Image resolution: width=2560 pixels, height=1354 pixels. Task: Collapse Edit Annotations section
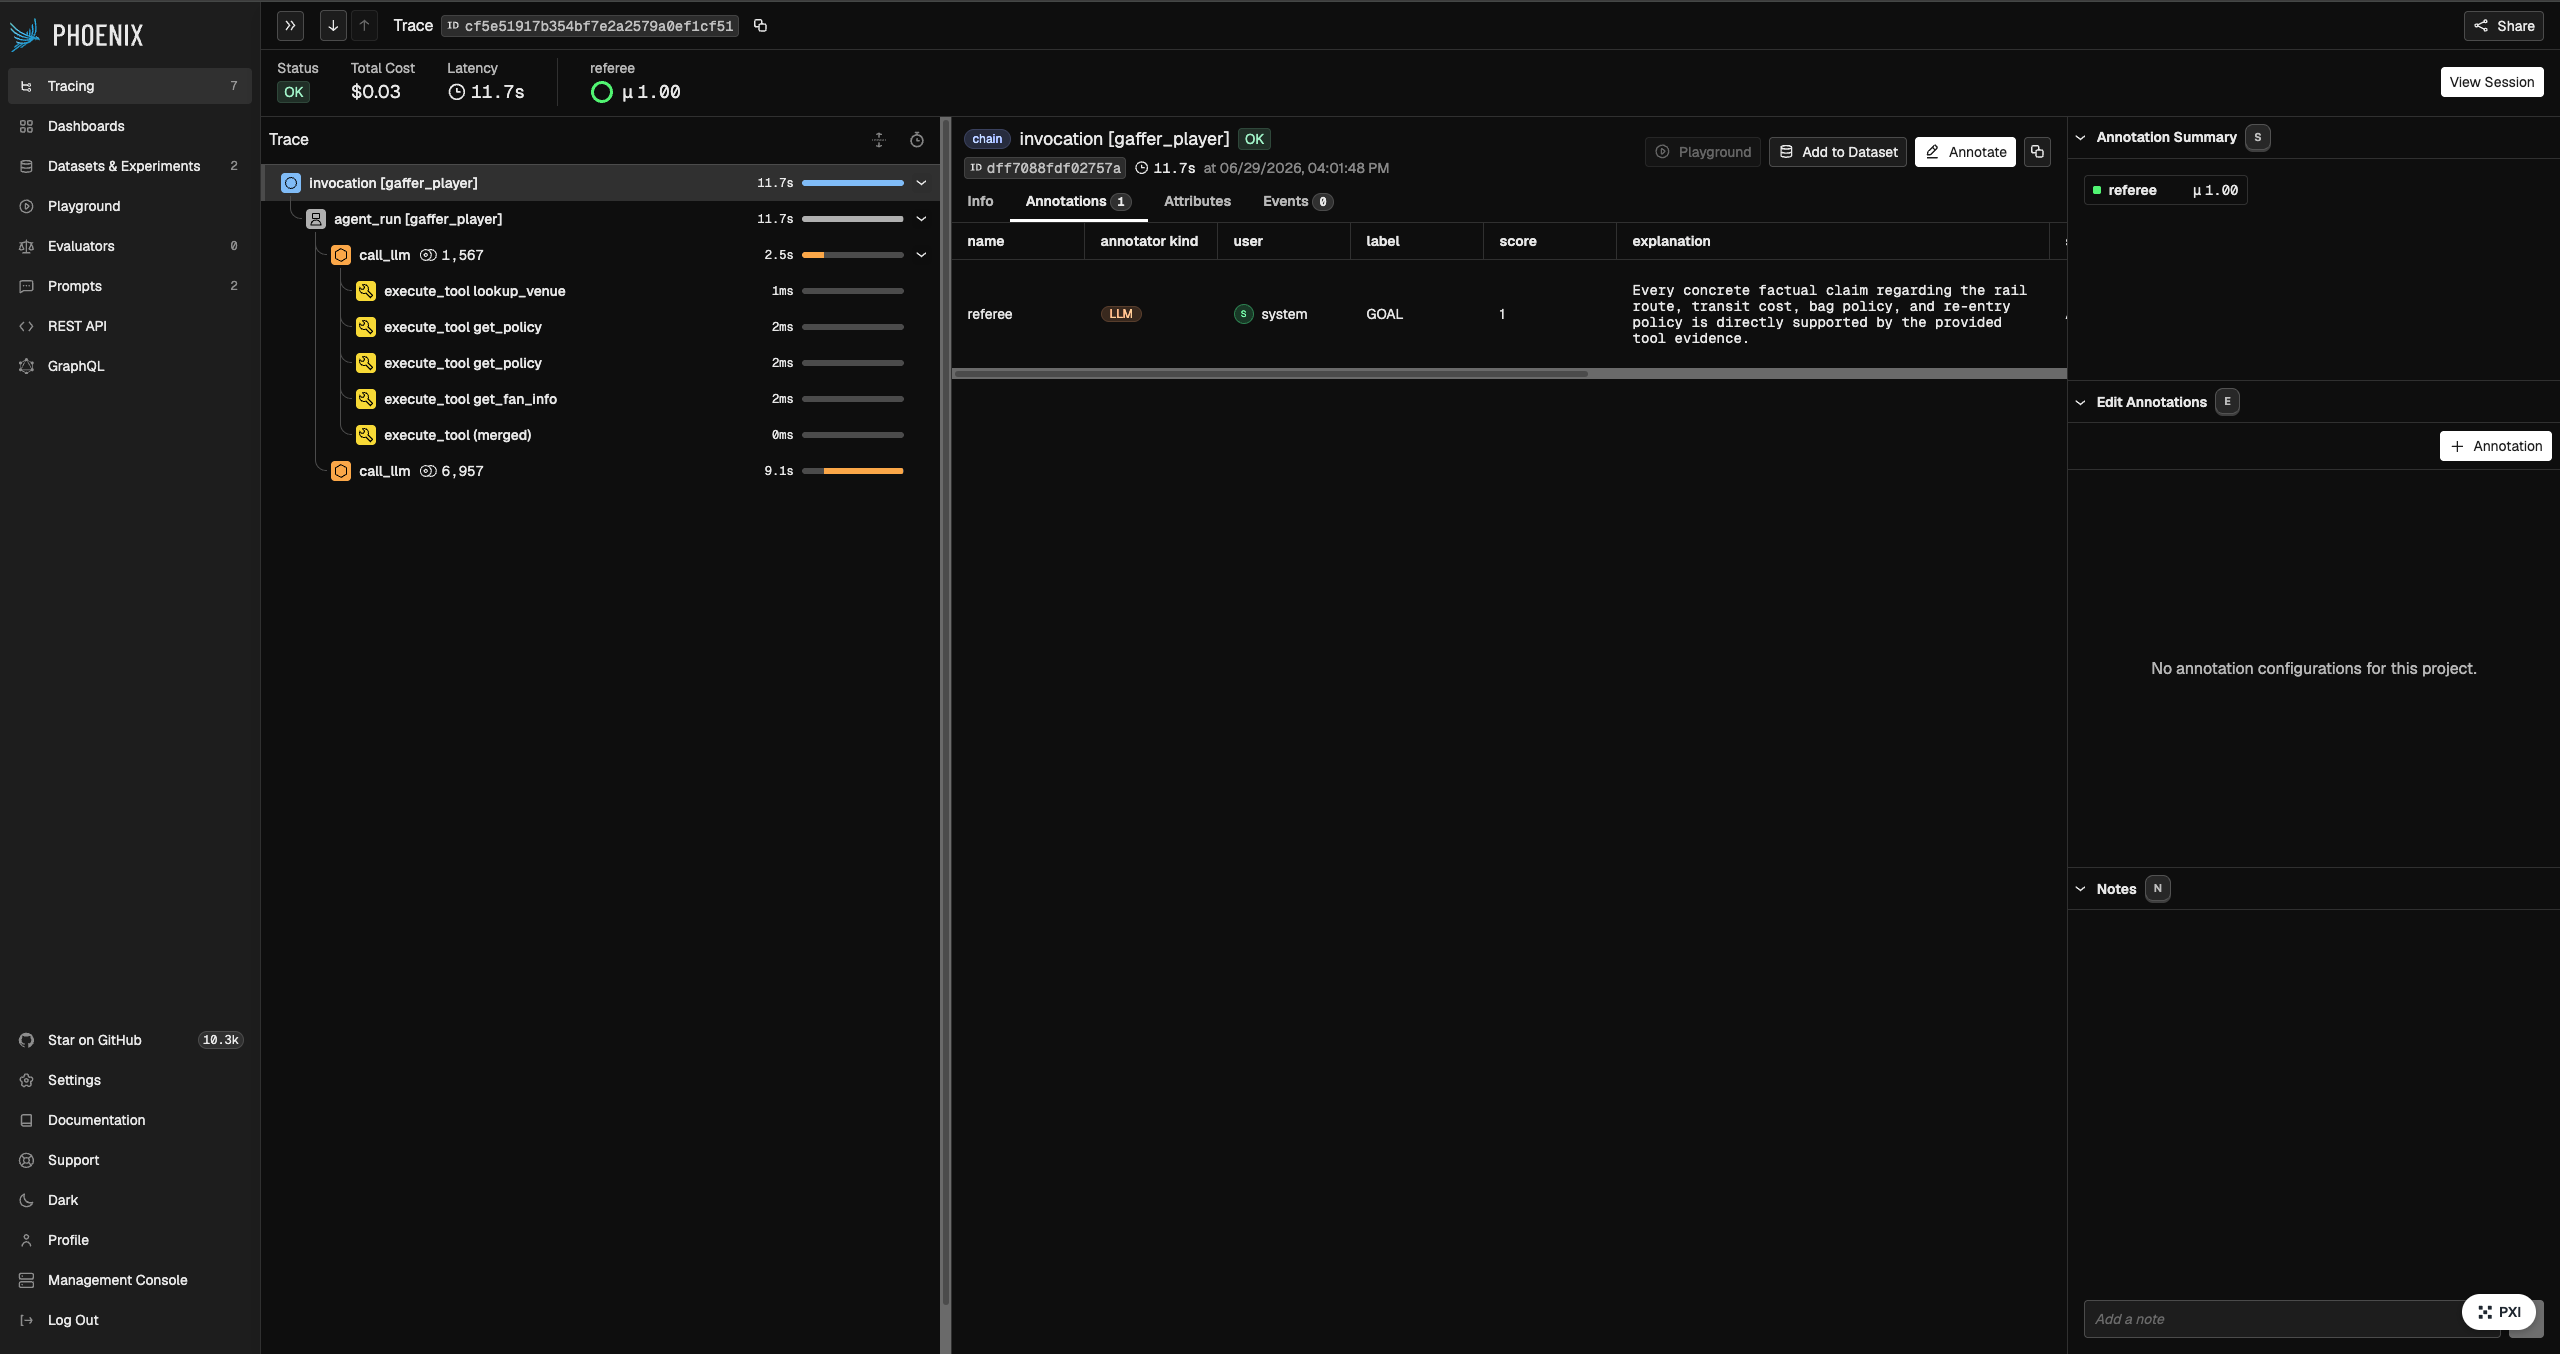(x=2081, y=402)
